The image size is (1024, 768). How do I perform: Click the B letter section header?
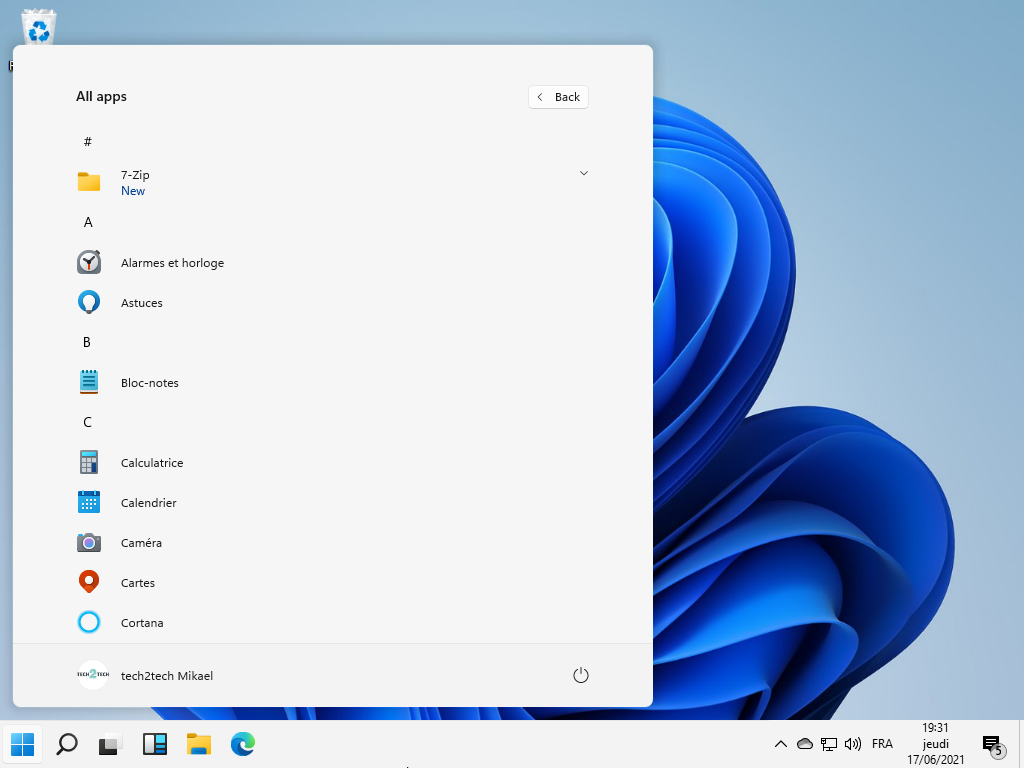coord(87,342)
